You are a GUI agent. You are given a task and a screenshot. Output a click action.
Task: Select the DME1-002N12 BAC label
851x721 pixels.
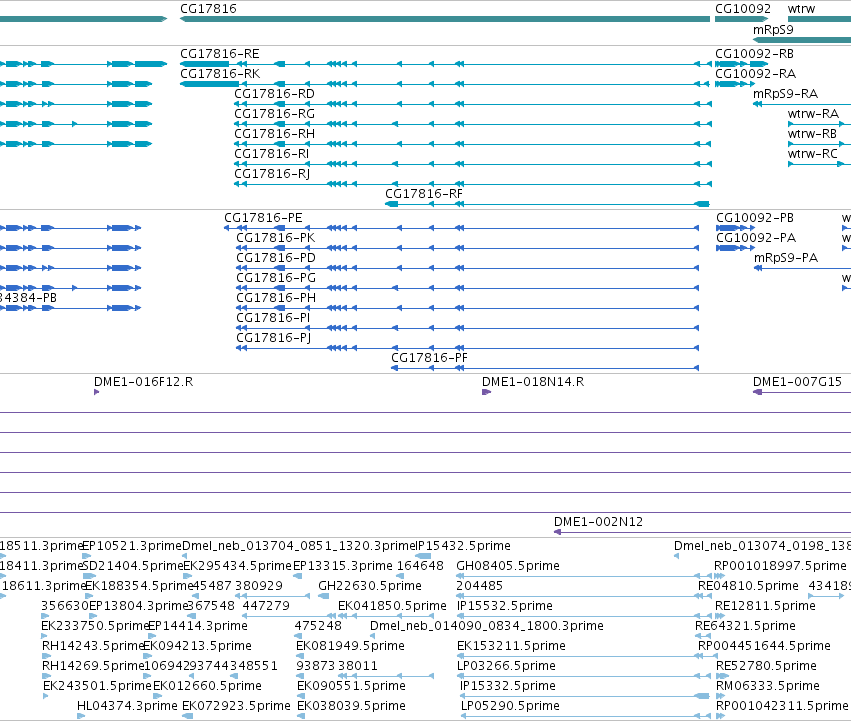point(598,522)
